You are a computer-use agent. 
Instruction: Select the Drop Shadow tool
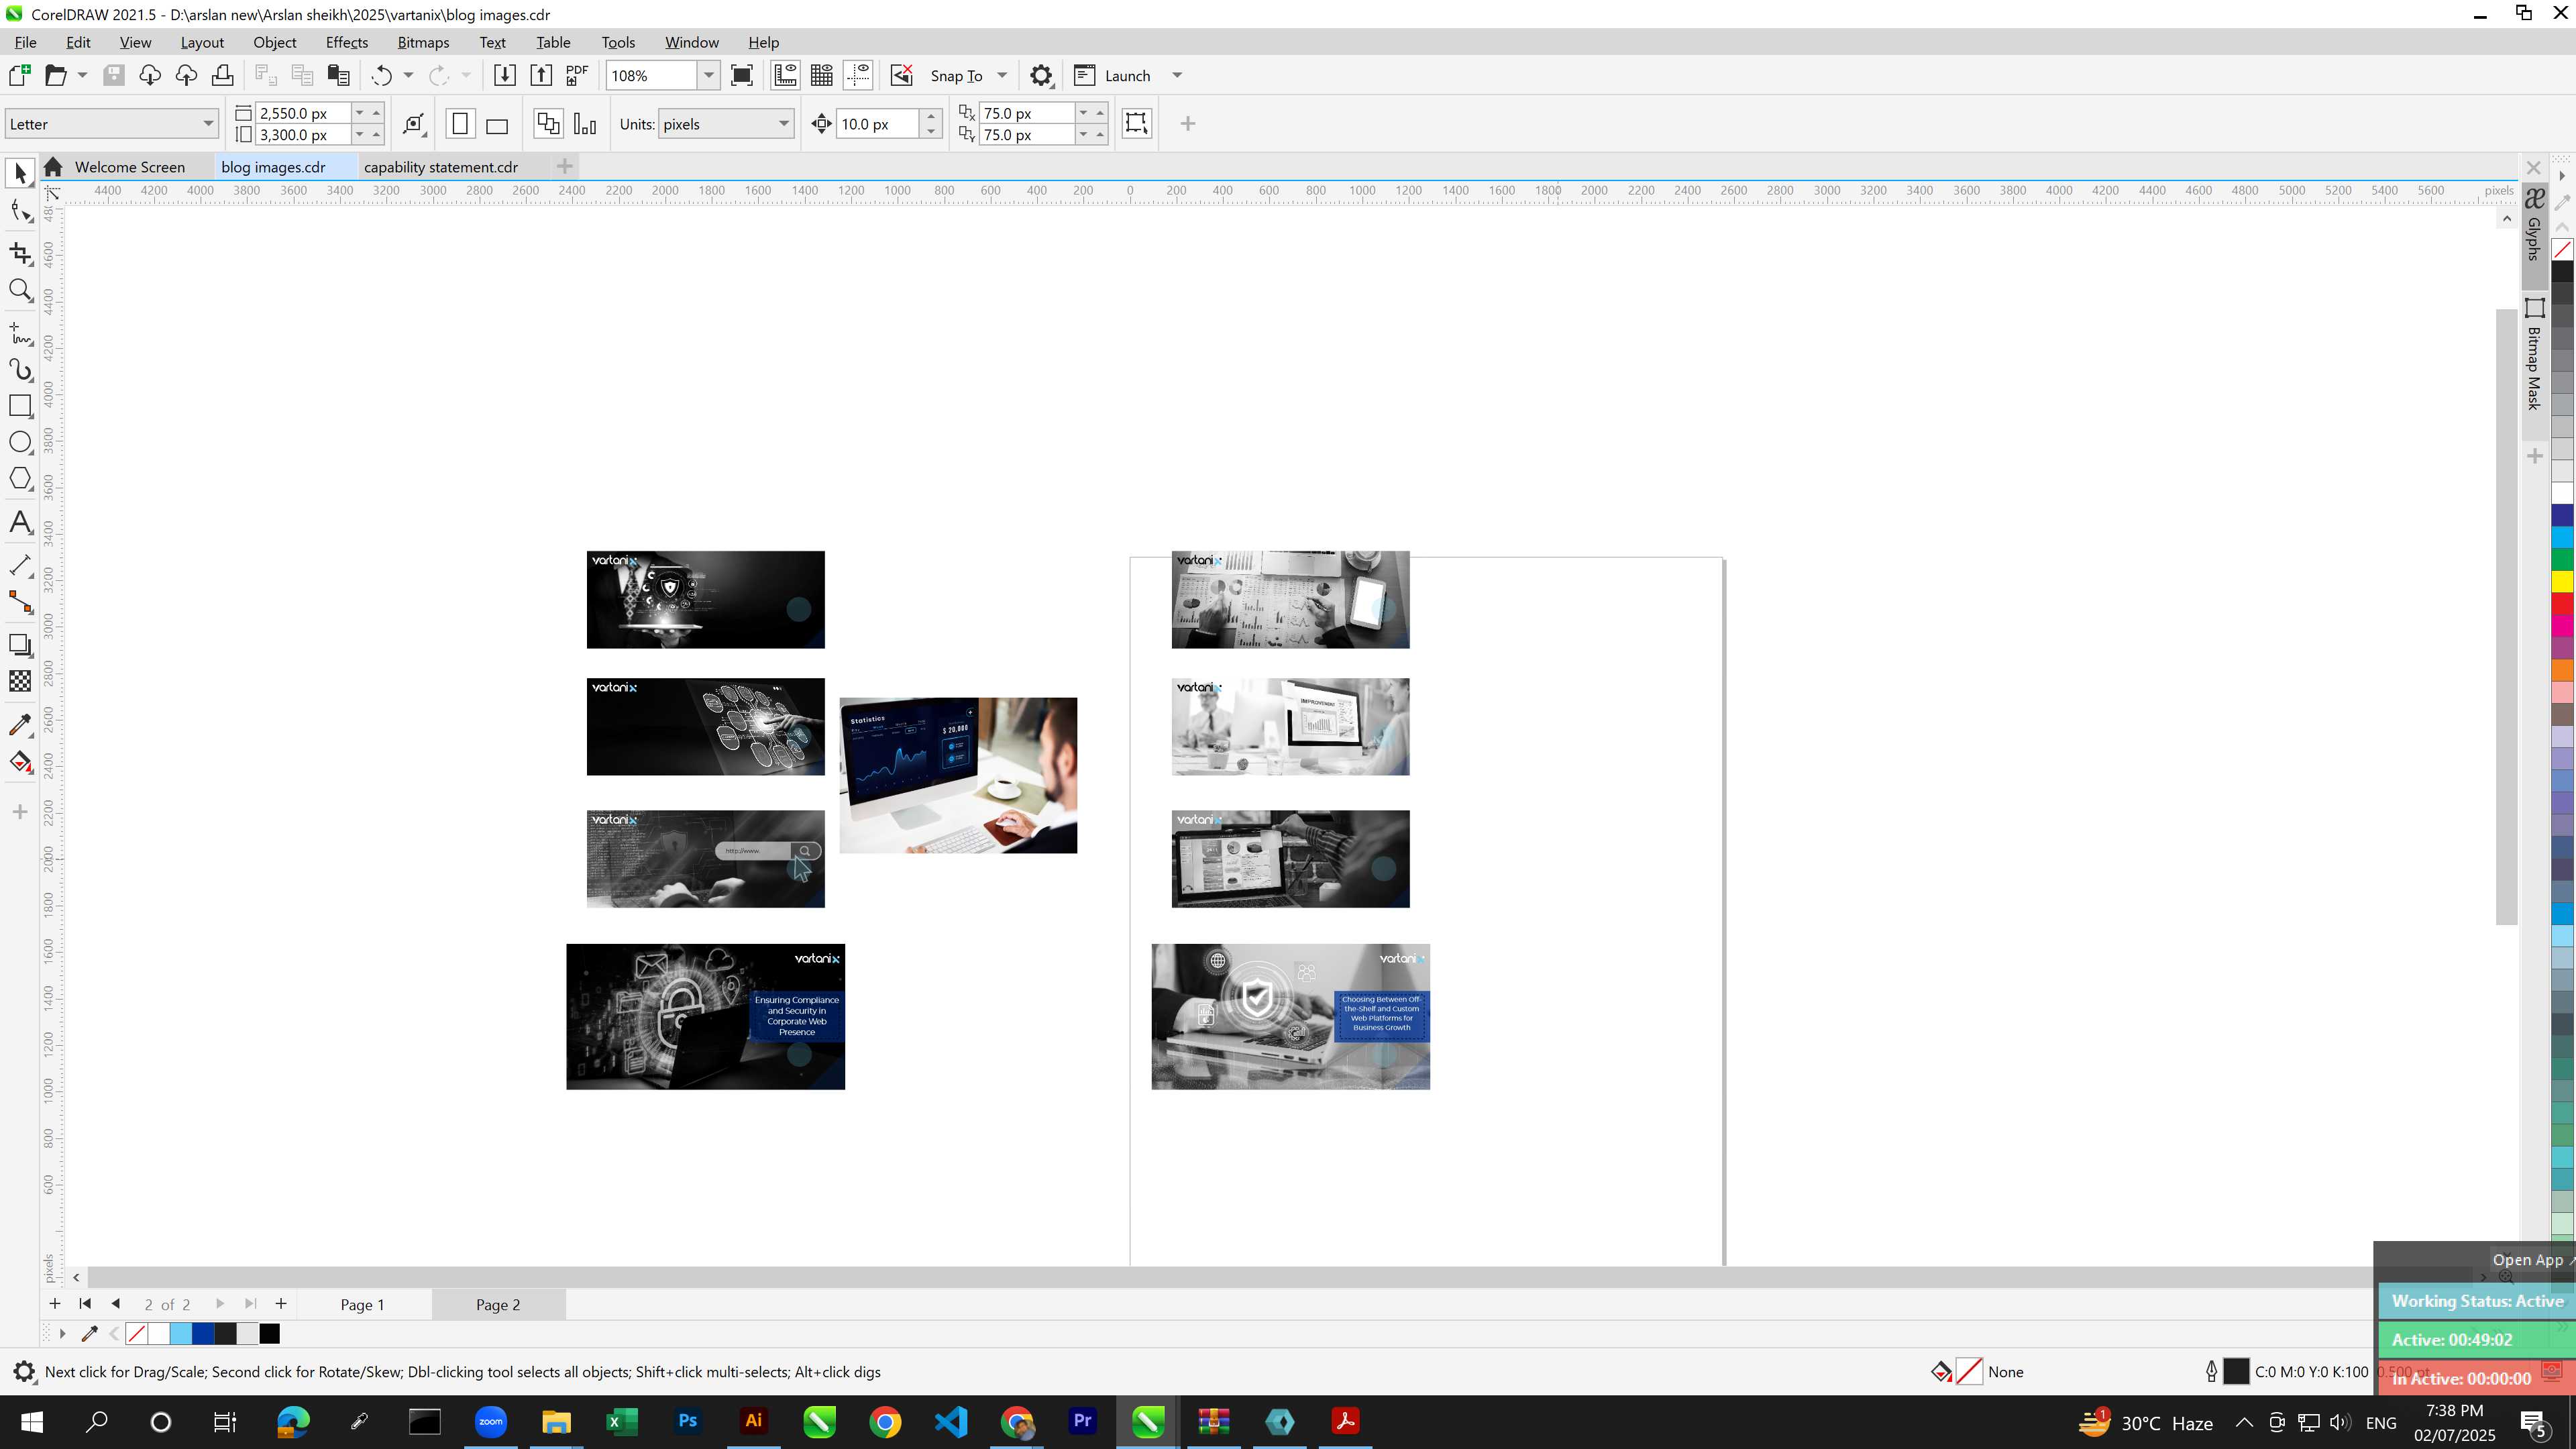(20, 645)
